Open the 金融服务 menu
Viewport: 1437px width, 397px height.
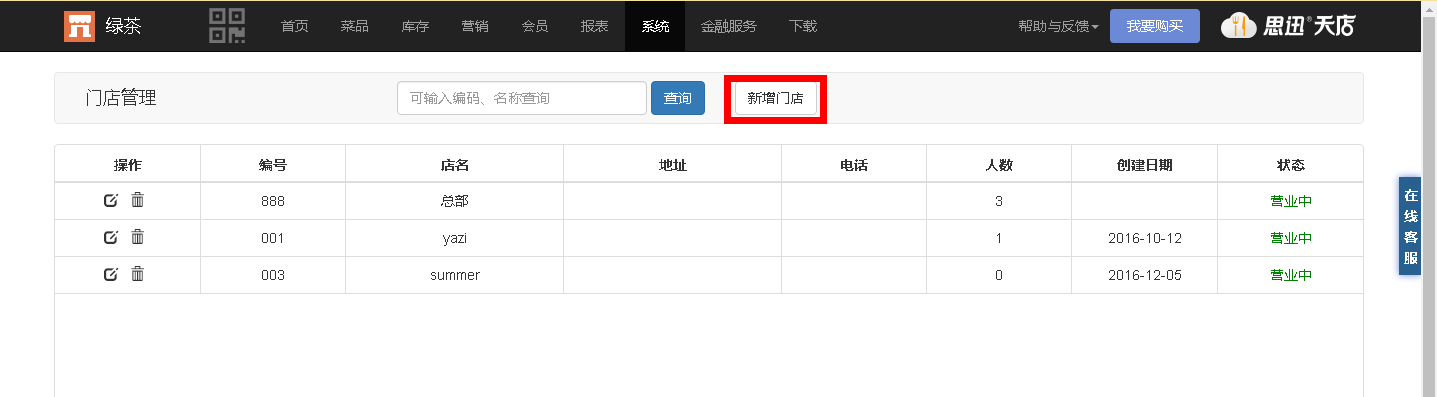pos(729,26)
